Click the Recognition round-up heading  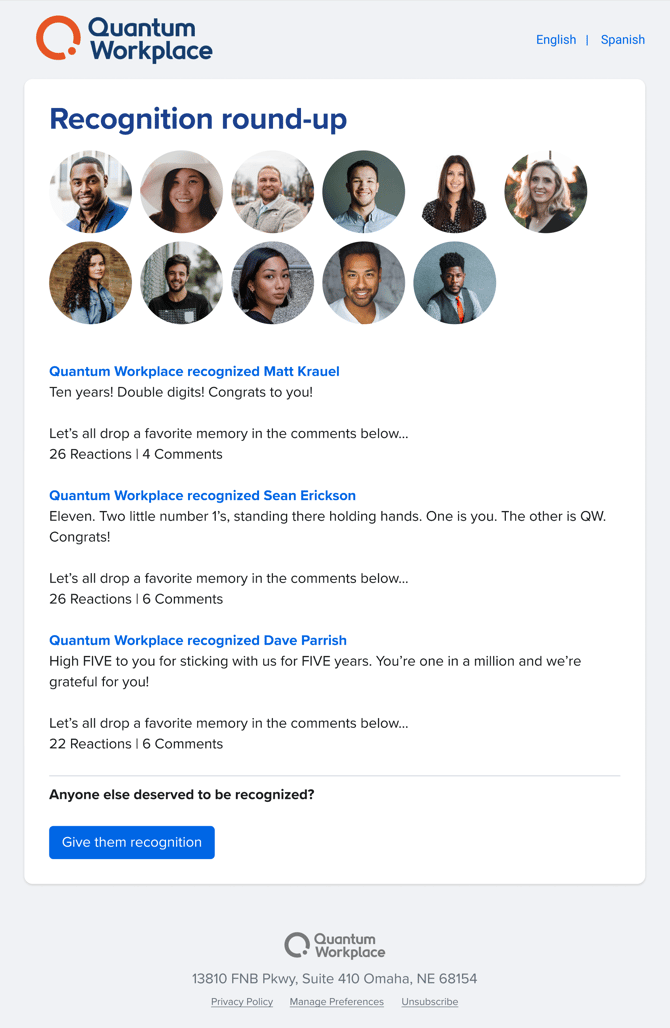point(198,119)
